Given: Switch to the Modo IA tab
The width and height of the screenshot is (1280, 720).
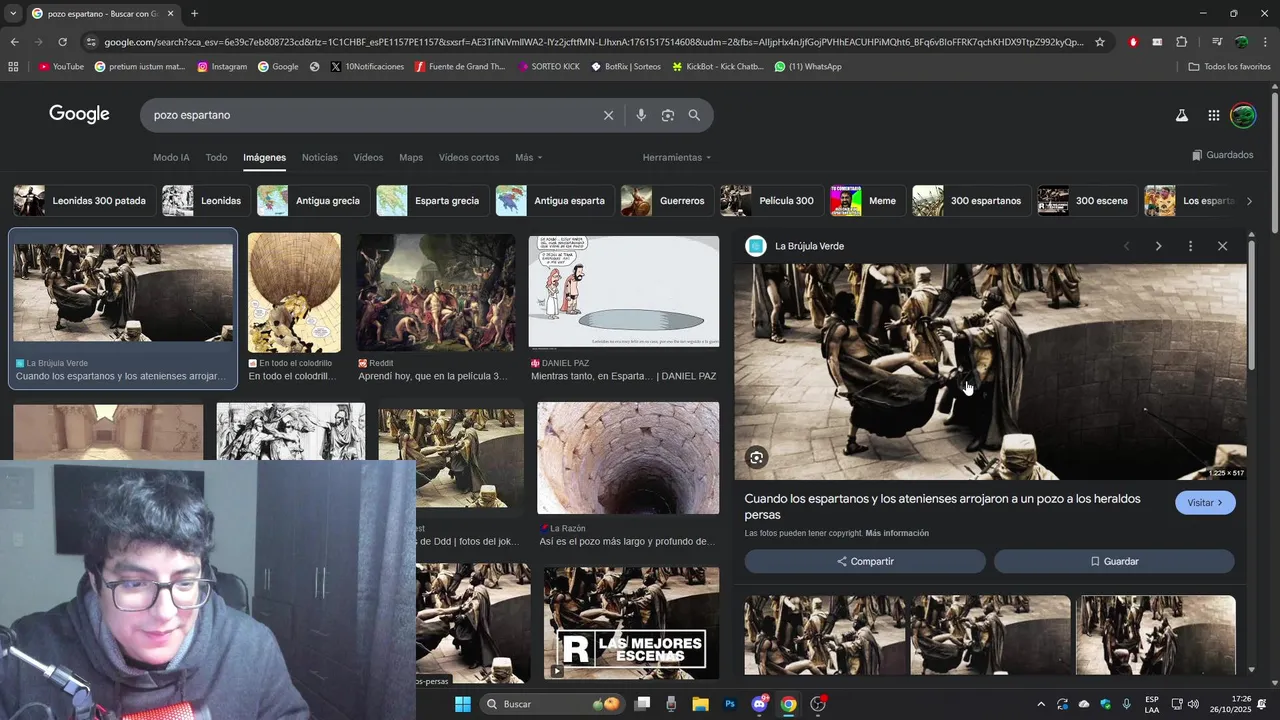Looking at the screenshot, I should [171, 157].
